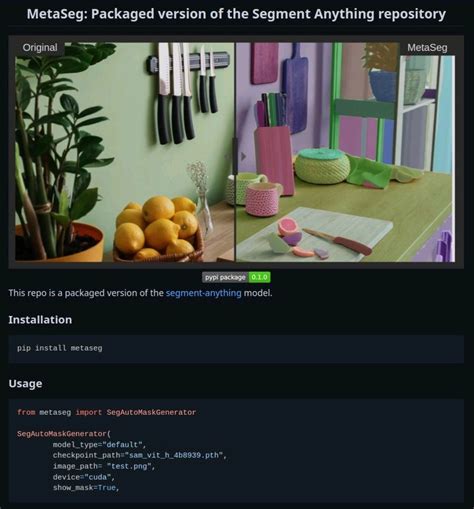This screenshot has height=509, width=474.
Task: Click the original kitchen photo with lemons
Action: pyautogui.click(x=125, y=152)
